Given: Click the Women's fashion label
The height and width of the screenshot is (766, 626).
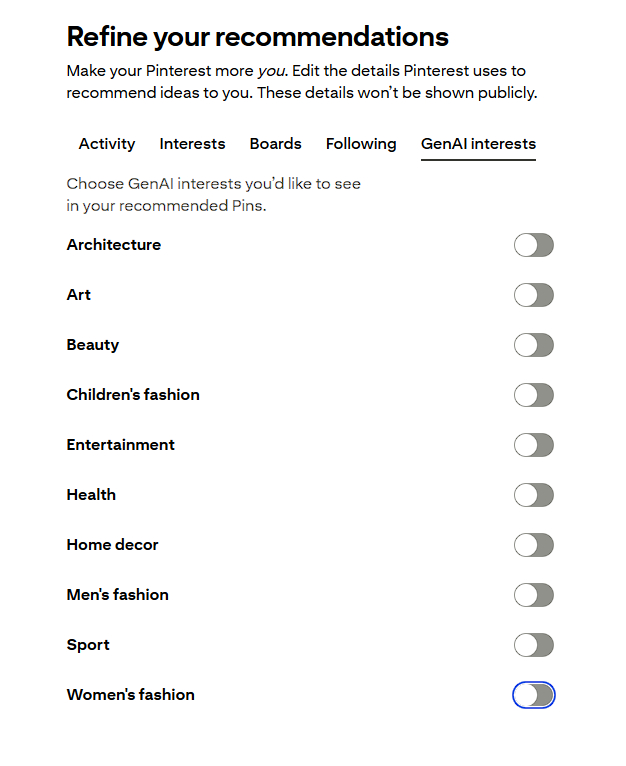Looking at the screenshot, I should [x=131, y=695].
